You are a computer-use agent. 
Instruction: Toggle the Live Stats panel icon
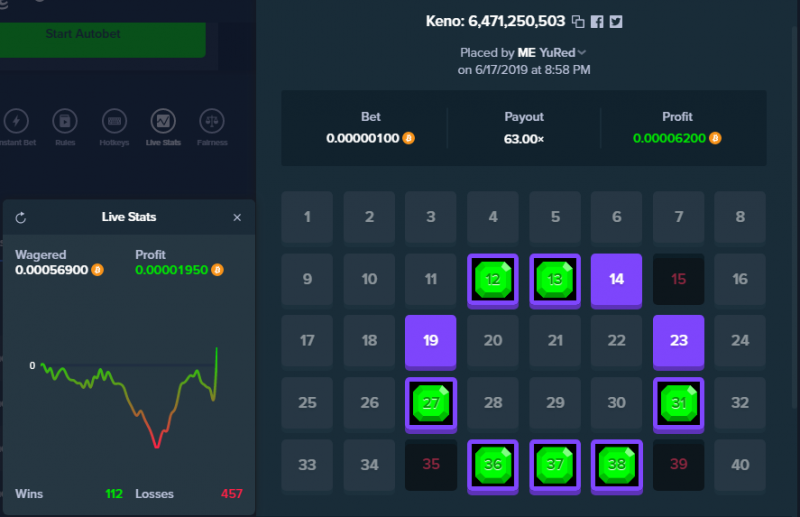click(163, 121)
